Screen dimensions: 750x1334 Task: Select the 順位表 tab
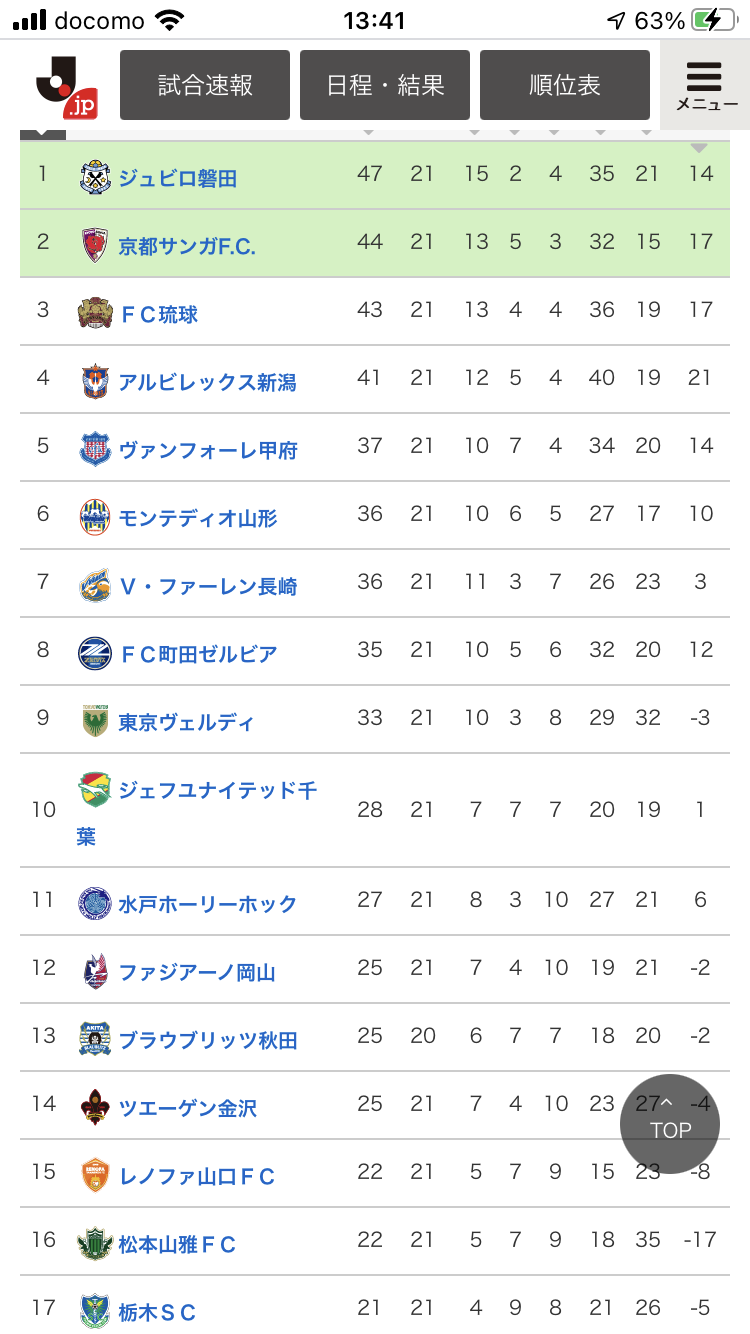(x=565, y=86)
